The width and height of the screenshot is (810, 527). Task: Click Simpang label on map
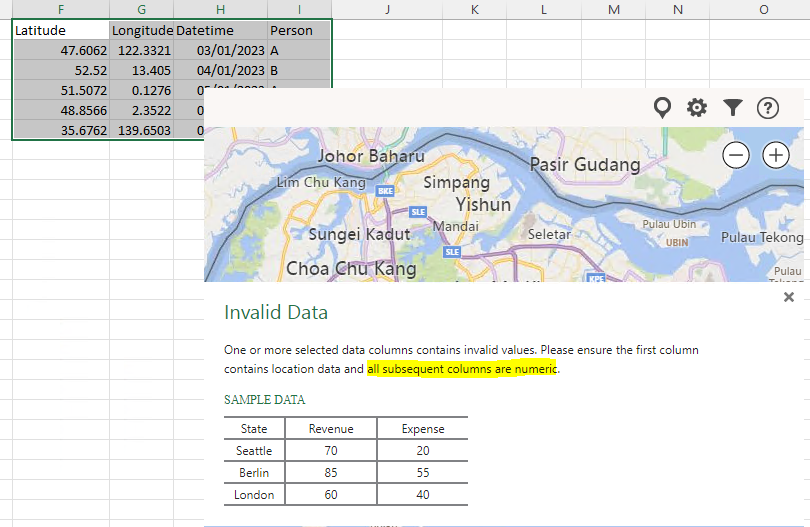tap(456, 182)
